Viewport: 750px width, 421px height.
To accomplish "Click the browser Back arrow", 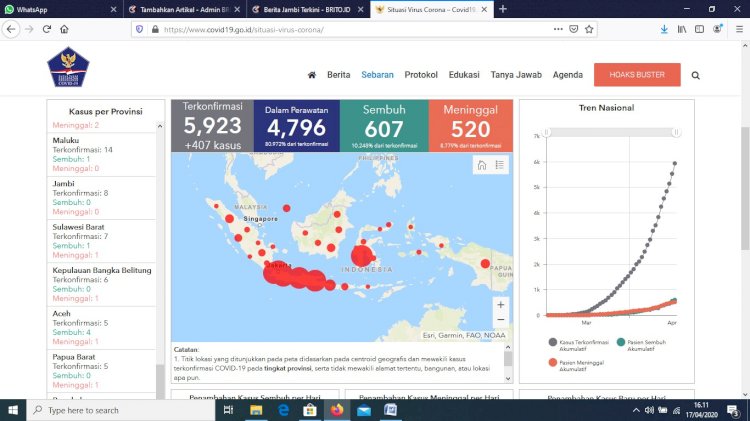I will coord(11,29).
